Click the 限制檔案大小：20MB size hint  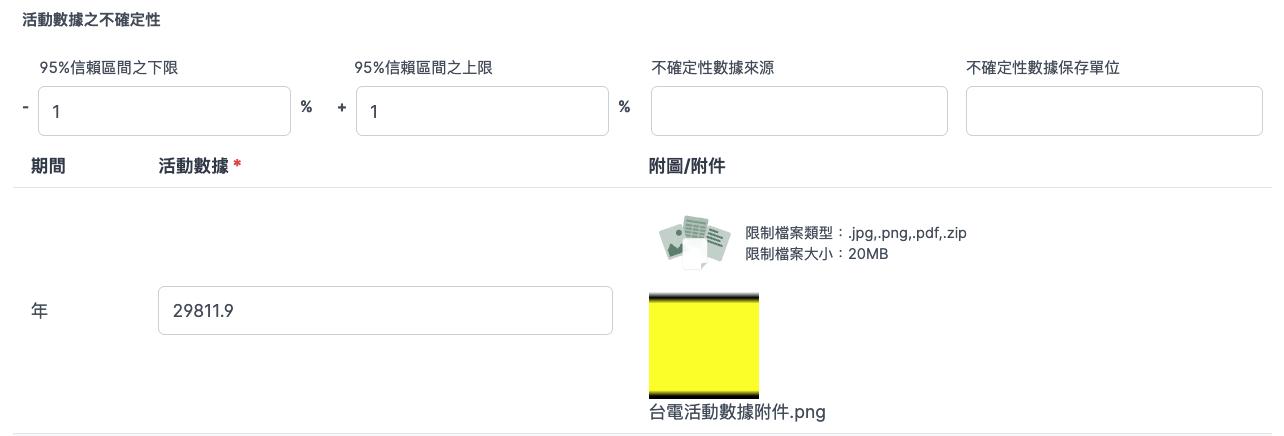pyautogui.click(x=816, y=254)
